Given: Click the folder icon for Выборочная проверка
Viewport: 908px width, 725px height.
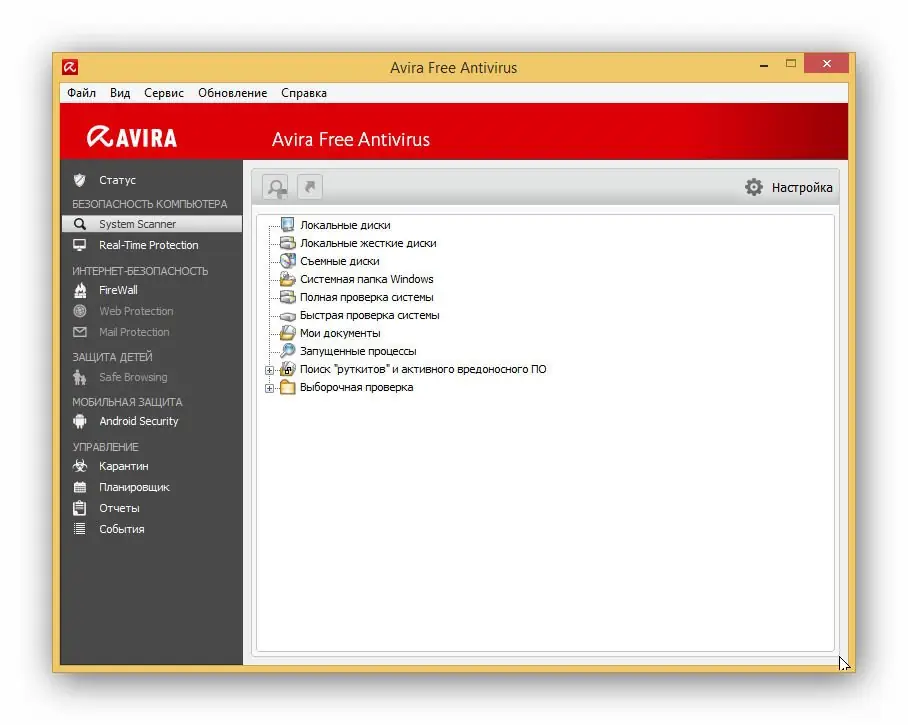Looking at the screenshot, I should tap(288, 387).
